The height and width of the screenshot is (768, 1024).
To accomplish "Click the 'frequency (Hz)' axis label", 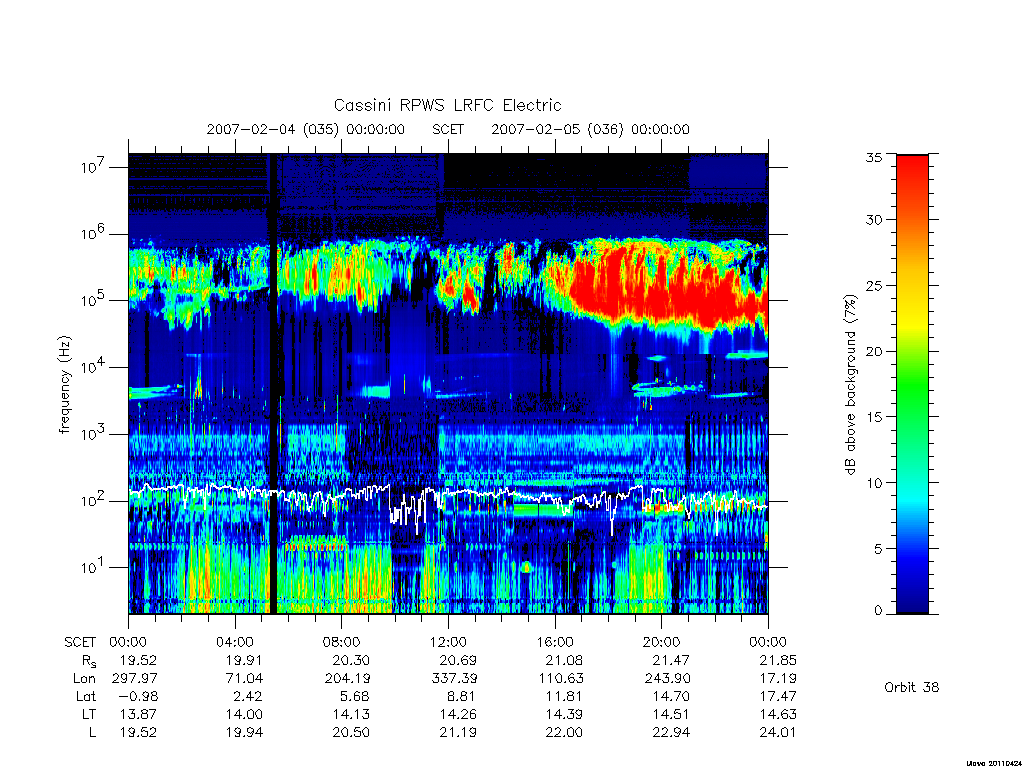I will click(x=64, y=385).
